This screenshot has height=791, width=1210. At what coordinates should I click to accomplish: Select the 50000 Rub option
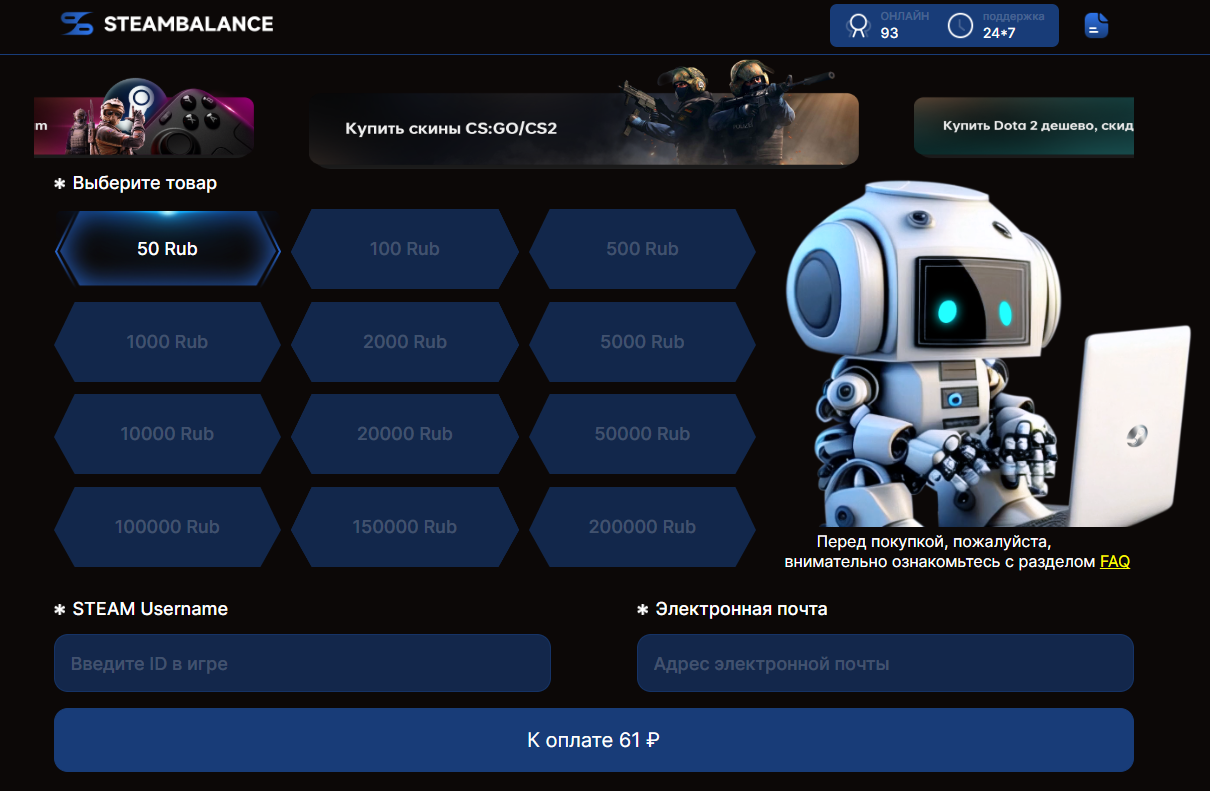click(x=642, y=434)
